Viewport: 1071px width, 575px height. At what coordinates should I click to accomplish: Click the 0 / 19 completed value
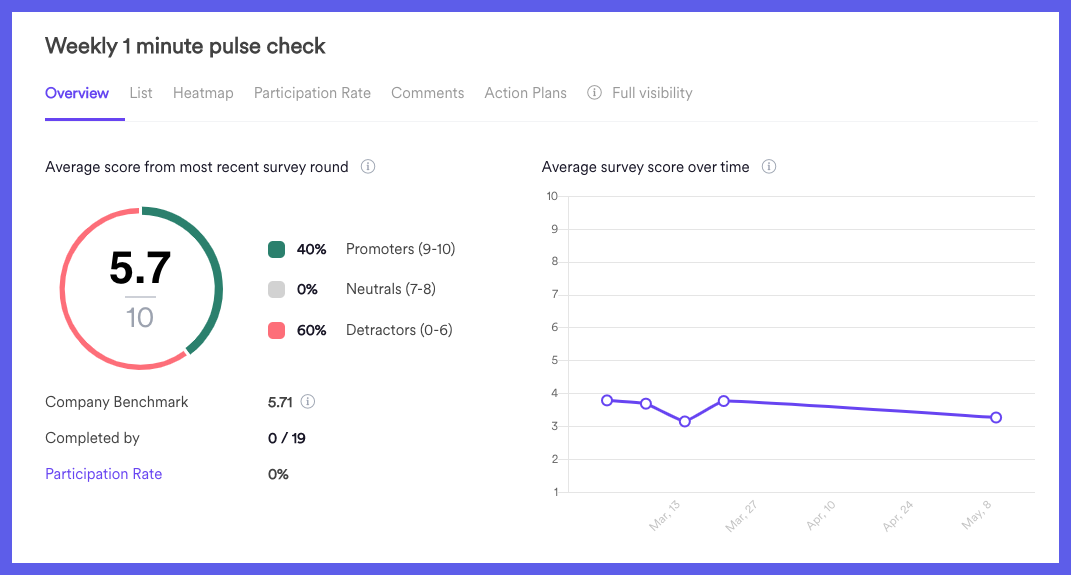coord(287,438)
